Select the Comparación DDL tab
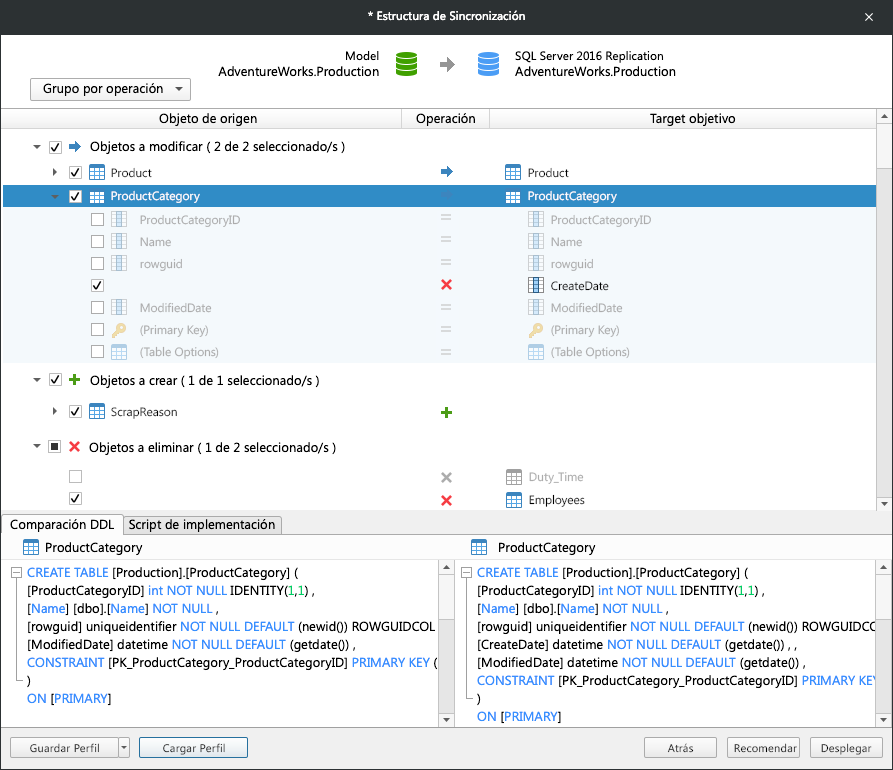Screen dimensions: 893x770 (x=63, y=525)
